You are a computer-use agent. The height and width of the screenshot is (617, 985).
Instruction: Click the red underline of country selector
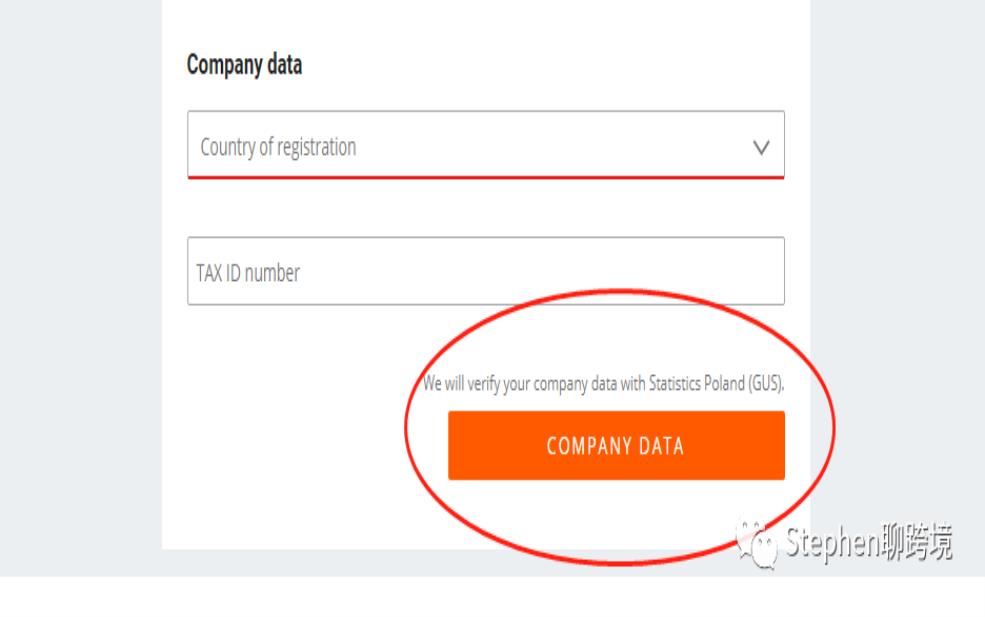pyautogui.click(x=486, y=177)
